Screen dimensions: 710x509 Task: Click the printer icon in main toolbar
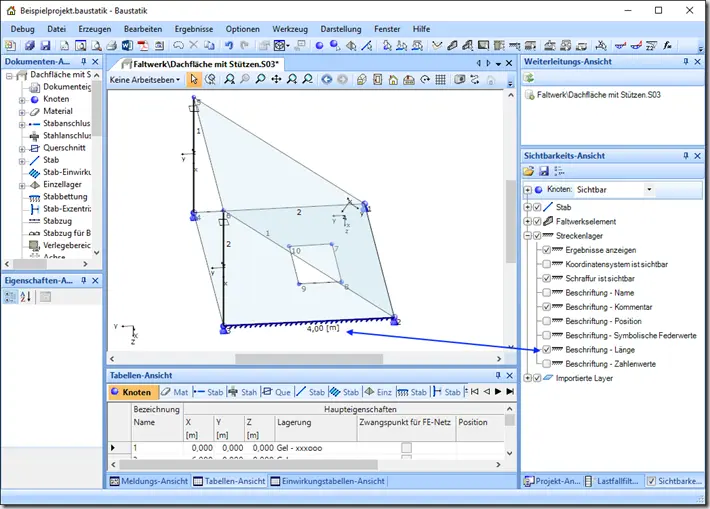pos(111,45)
